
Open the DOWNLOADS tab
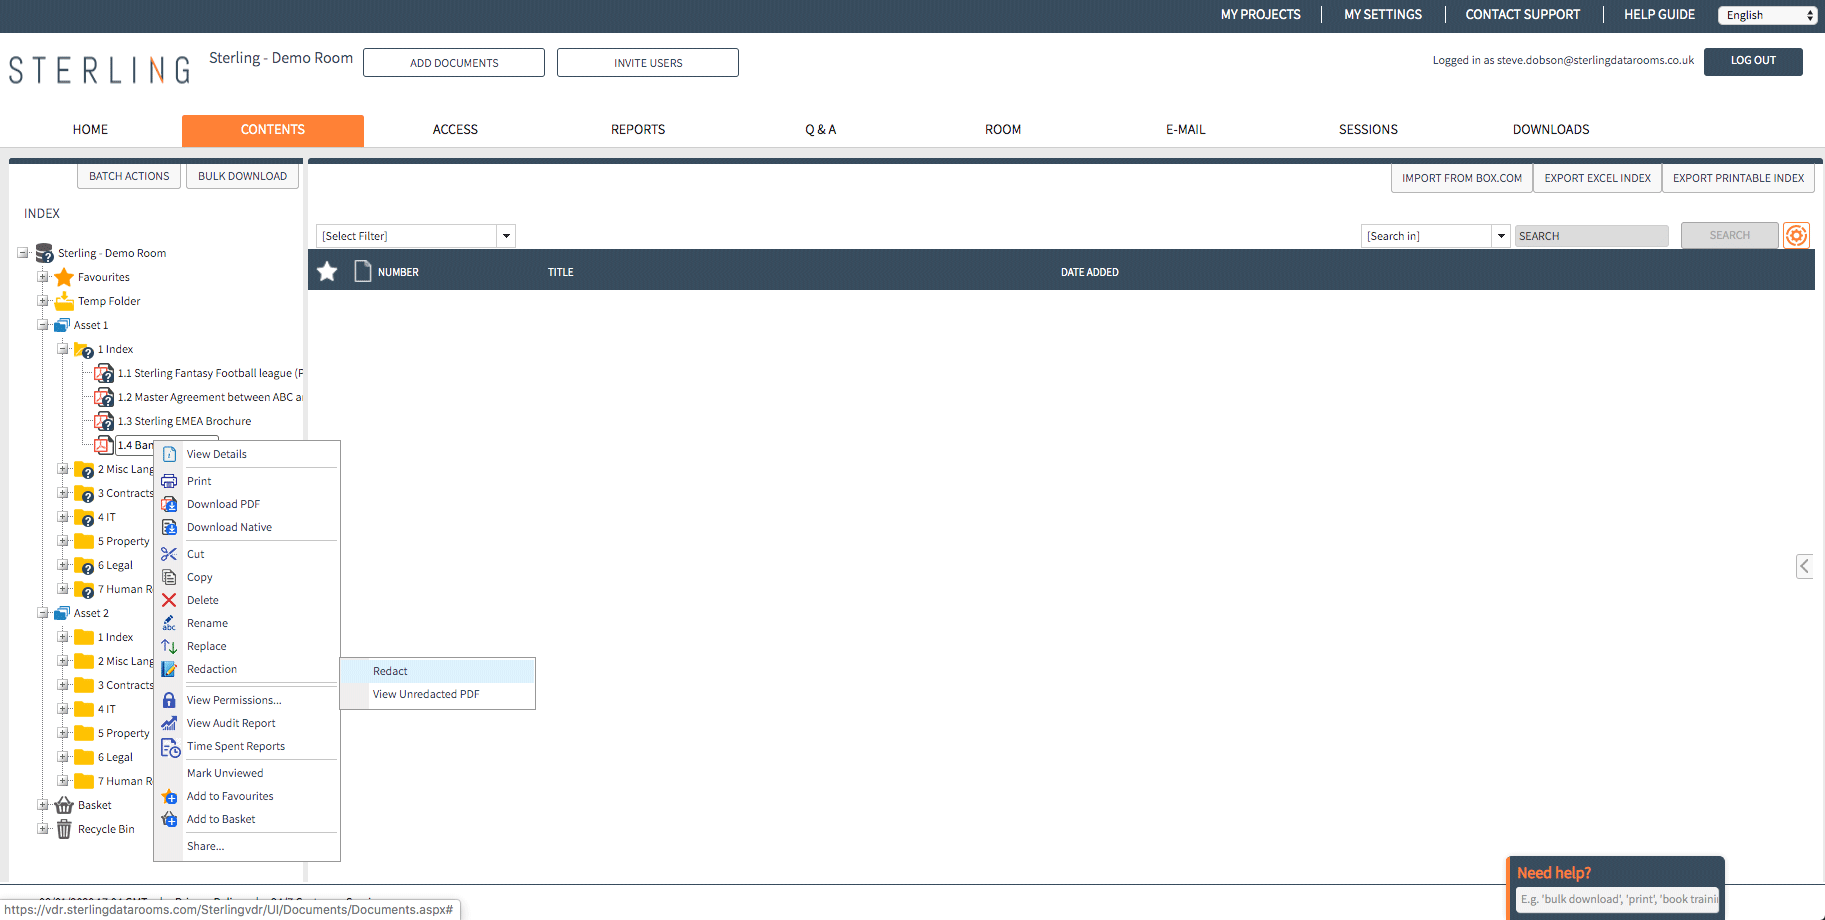click(x=1551, y=130)
